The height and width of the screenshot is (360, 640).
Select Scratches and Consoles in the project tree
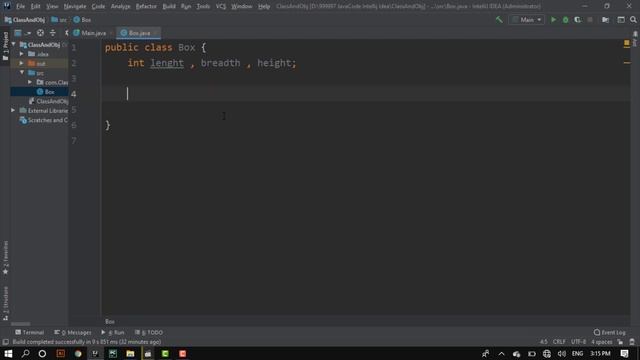click(x=44, y=120)
